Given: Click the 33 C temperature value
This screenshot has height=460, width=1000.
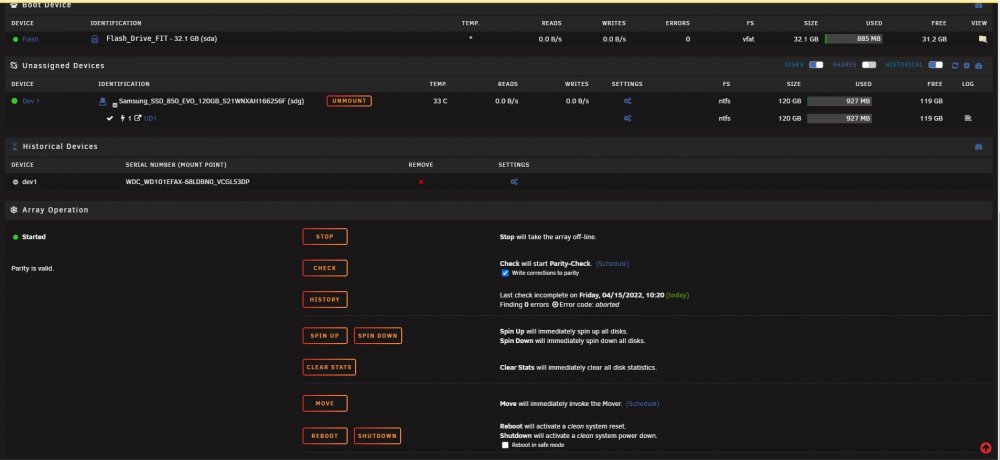Looking at the screenshot, I should (x=440, y=101).
